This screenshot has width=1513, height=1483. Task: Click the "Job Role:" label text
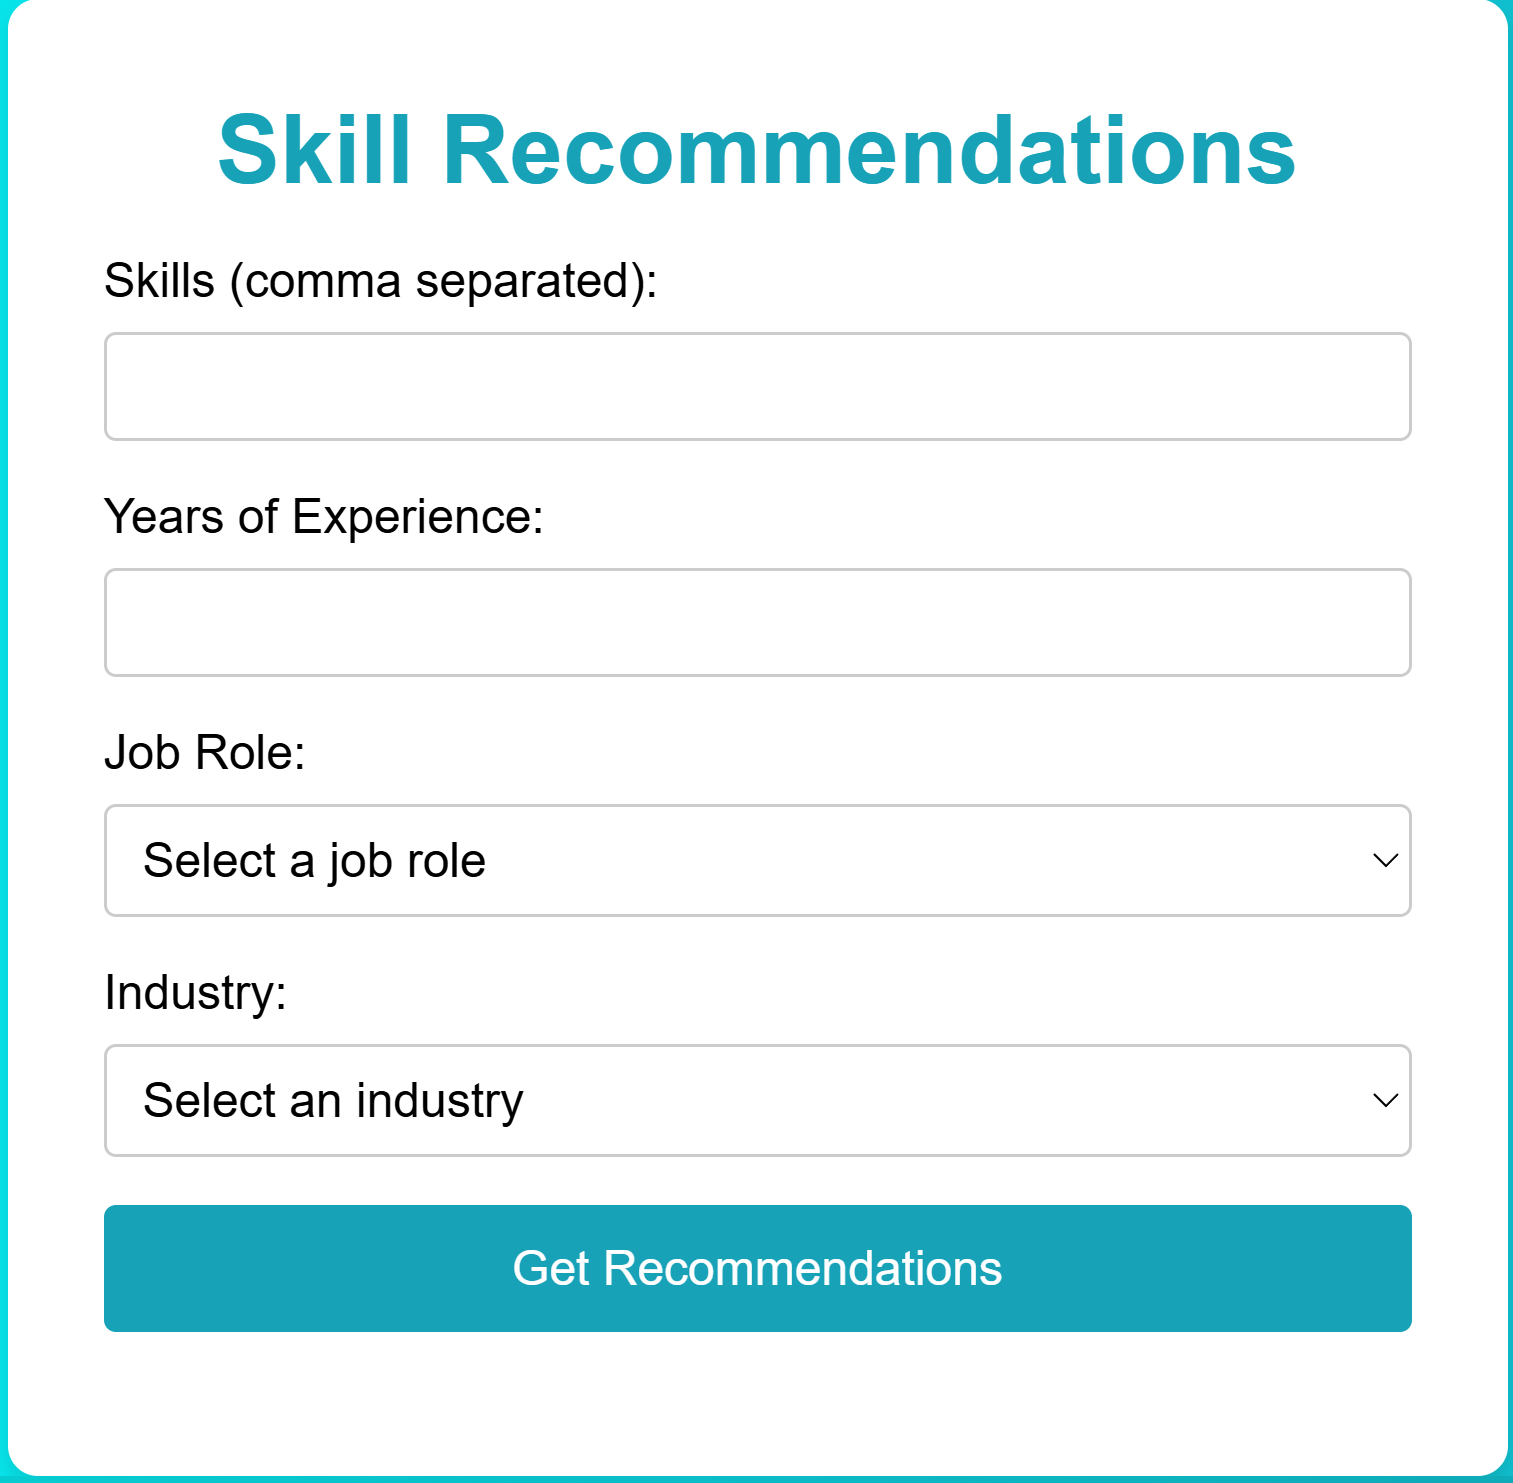click(205, 753)
